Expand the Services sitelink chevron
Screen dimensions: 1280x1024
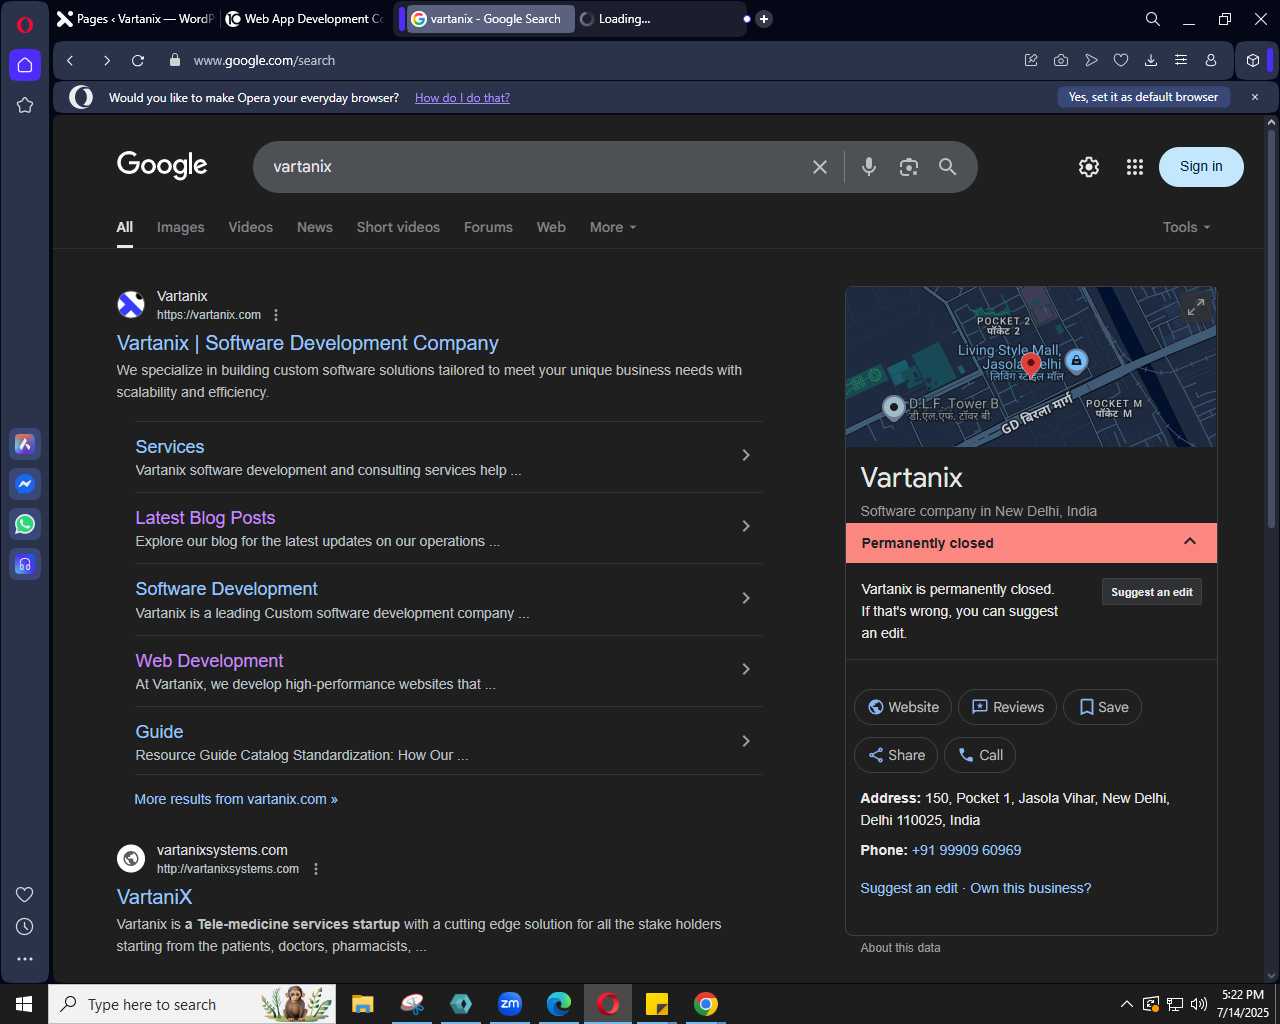746,455
